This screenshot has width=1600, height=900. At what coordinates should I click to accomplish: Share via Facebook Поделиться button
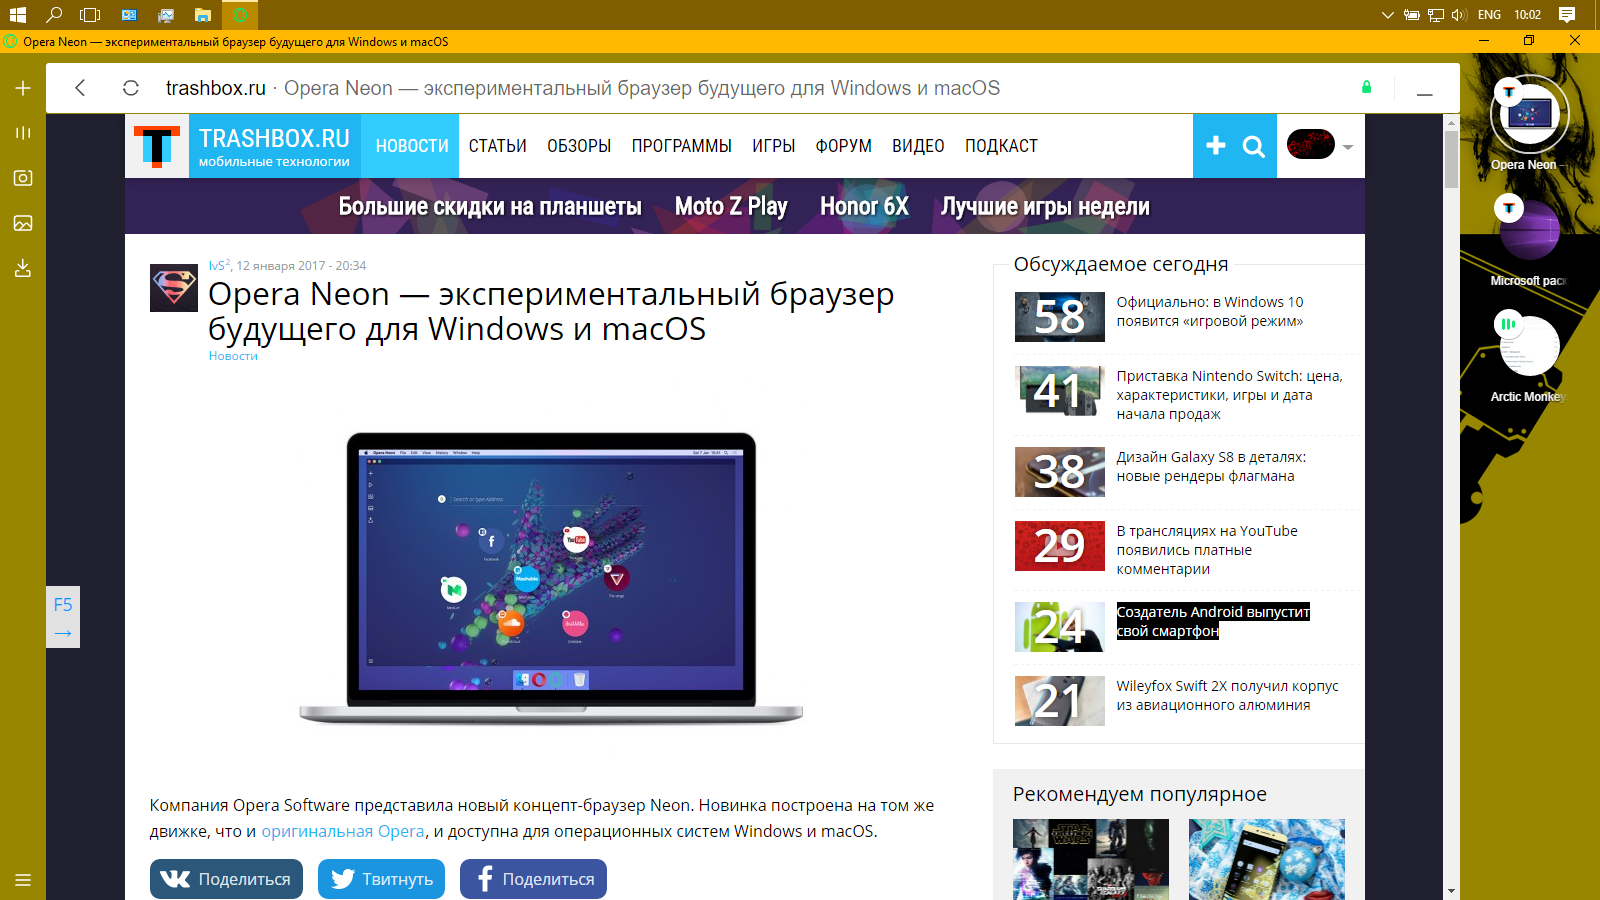(533, 879)
